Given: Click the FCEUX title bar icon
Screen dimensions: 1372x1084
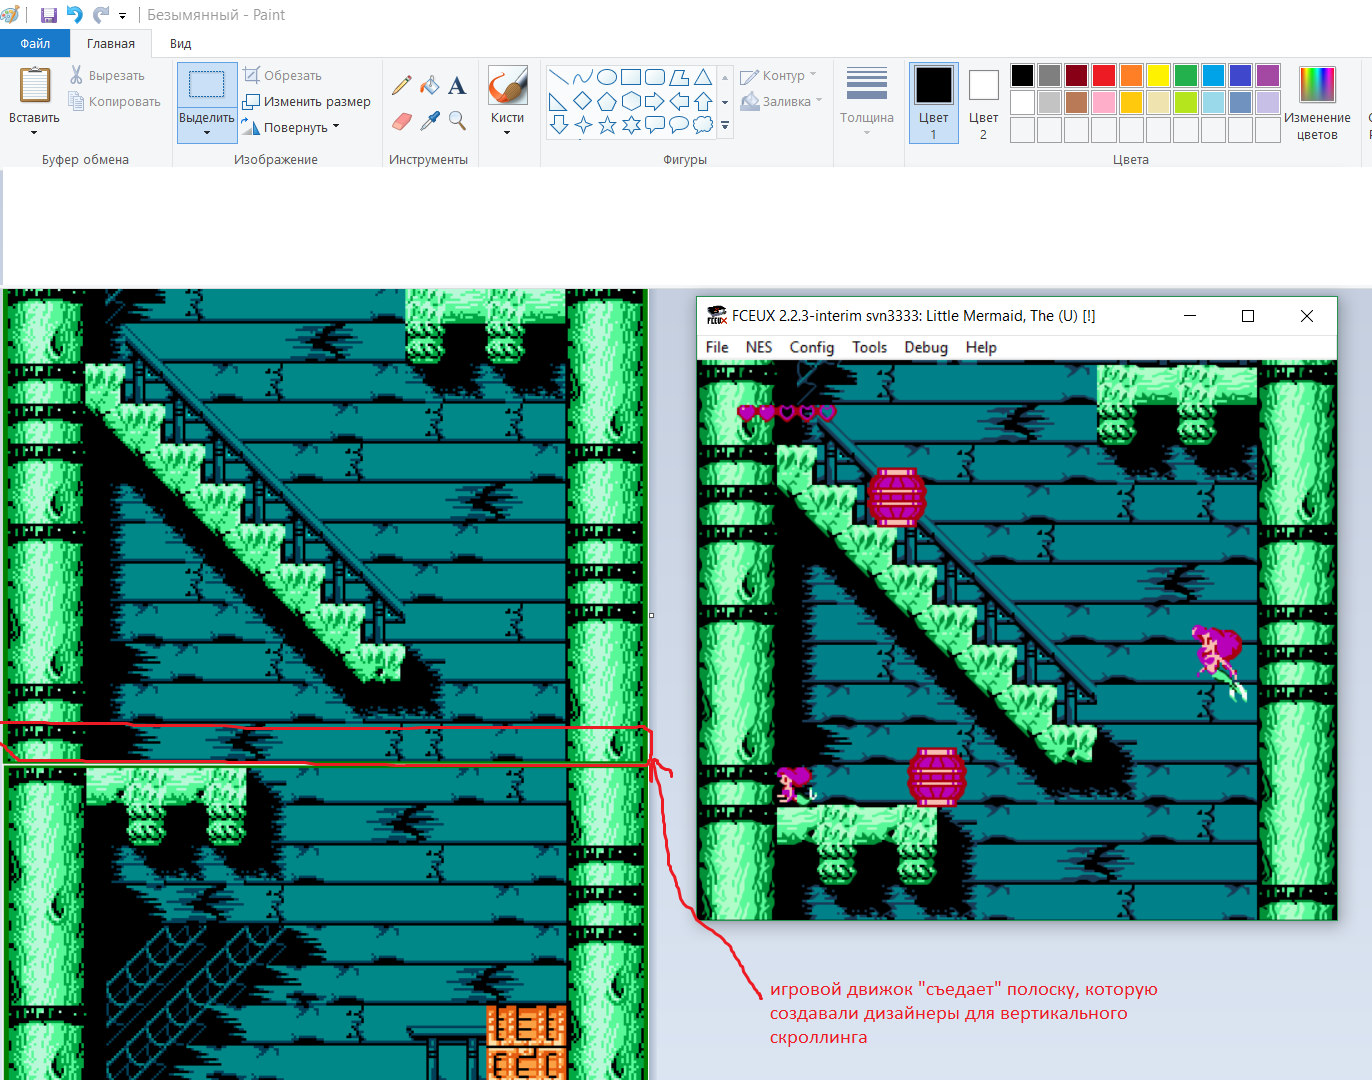Looking at the screenshot, I should click(716, 316).
